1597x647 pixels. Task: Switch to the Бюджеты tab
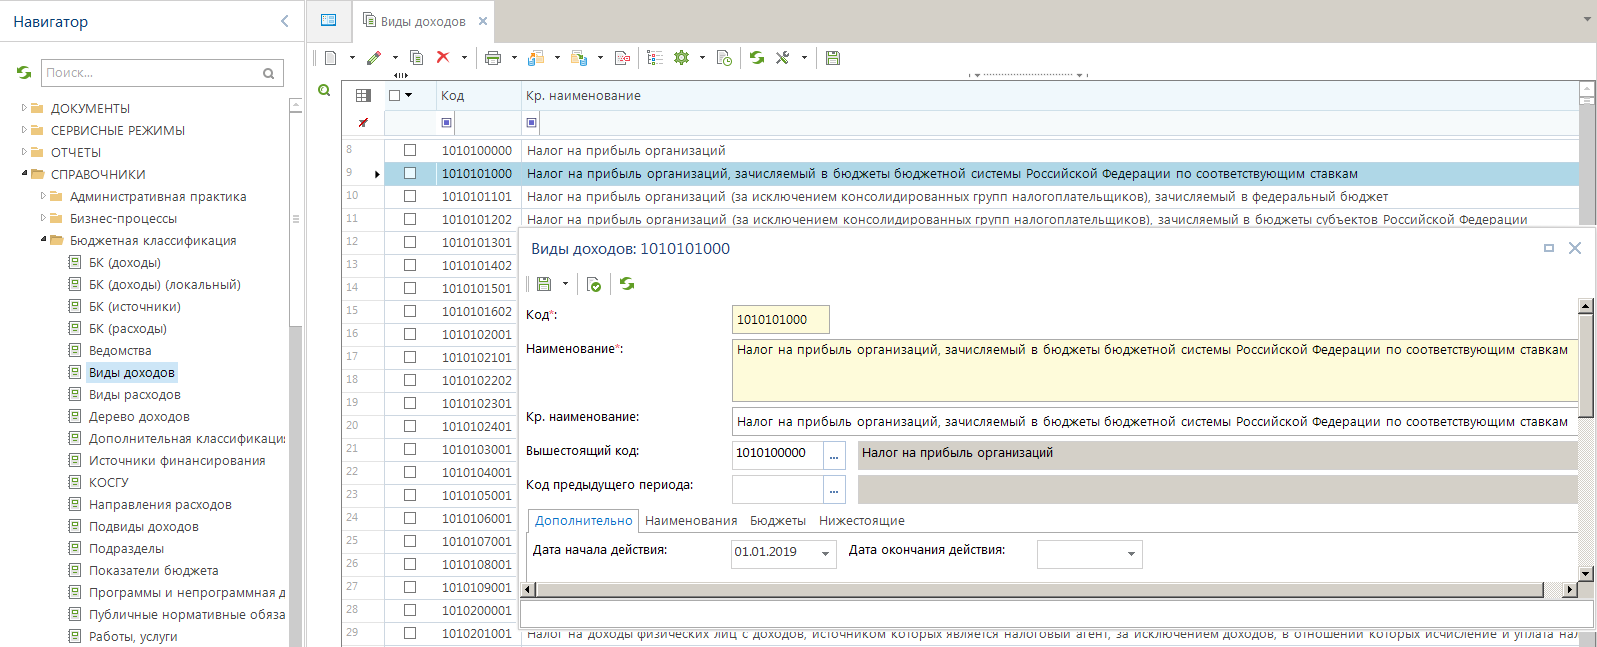coord(778,521)
